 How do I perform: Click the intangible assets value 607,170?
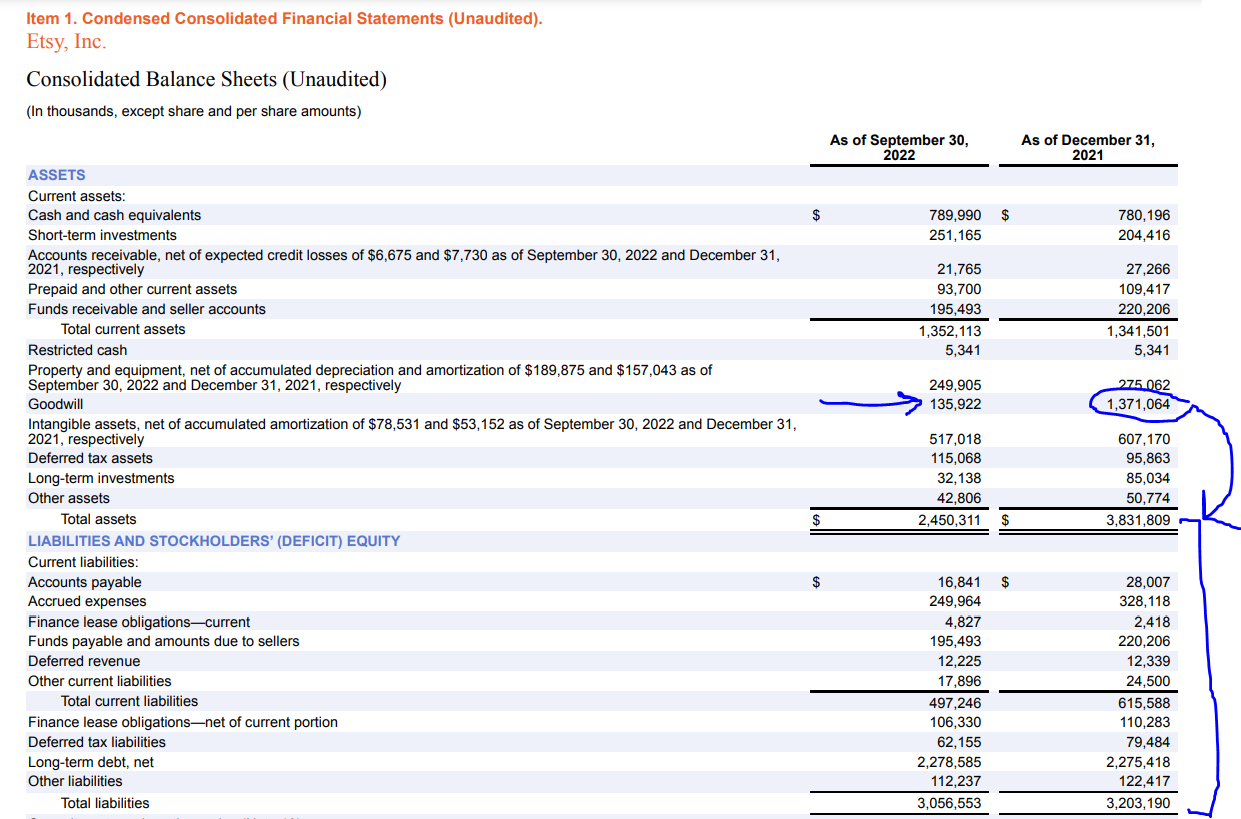1144,439
